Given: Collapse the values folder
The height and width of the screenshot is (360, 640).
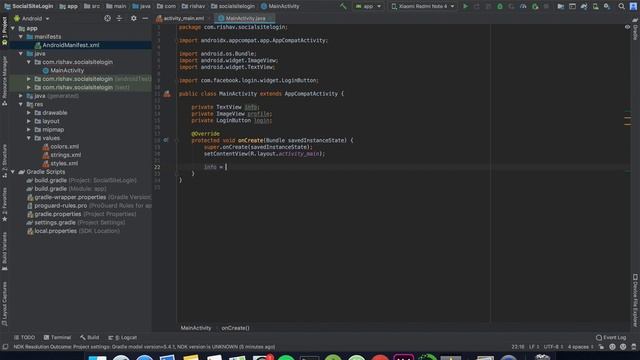Looking at the screenshot, I should pyautogui.click(x=29, y=138).
